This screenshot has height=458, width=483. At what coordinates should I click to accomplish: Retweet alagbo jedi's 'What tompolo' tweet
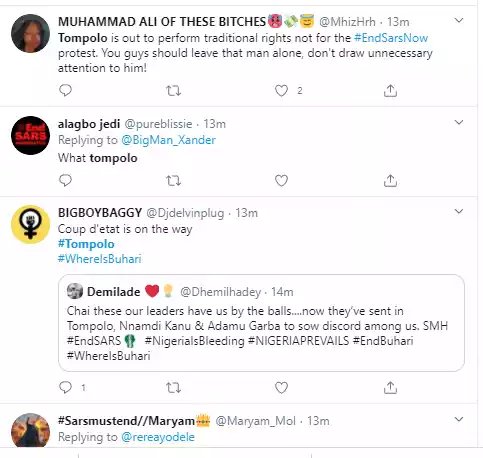click(173, 181)
